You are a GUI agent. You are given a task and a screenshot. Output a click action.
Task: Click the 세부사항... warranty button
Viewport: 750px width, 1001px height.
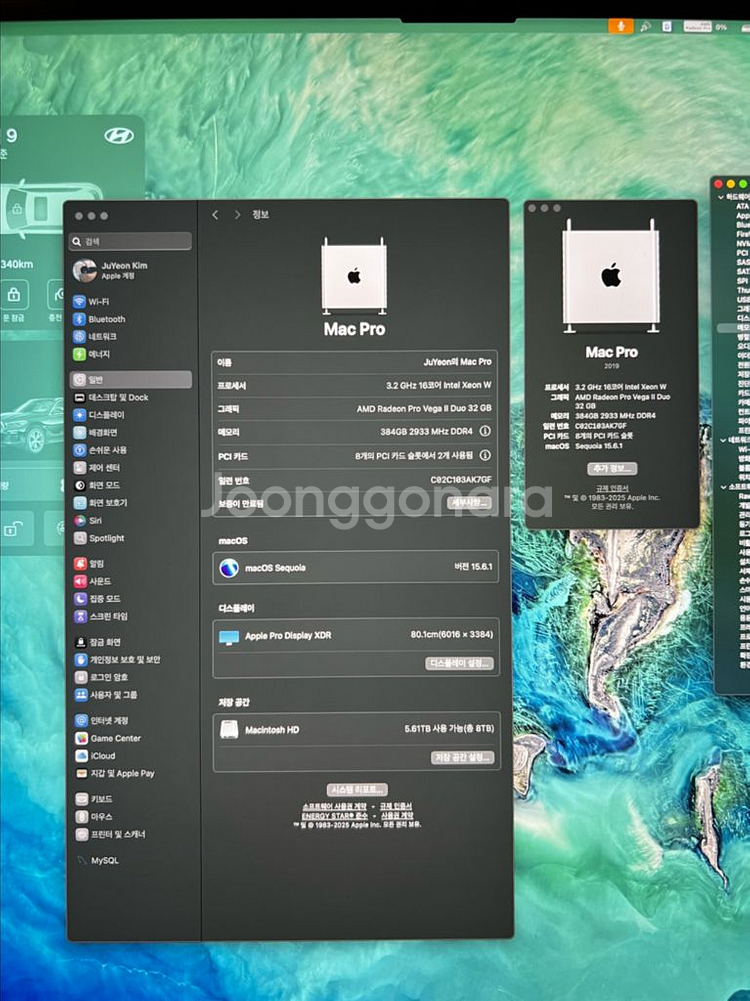[x=469, y=503]
